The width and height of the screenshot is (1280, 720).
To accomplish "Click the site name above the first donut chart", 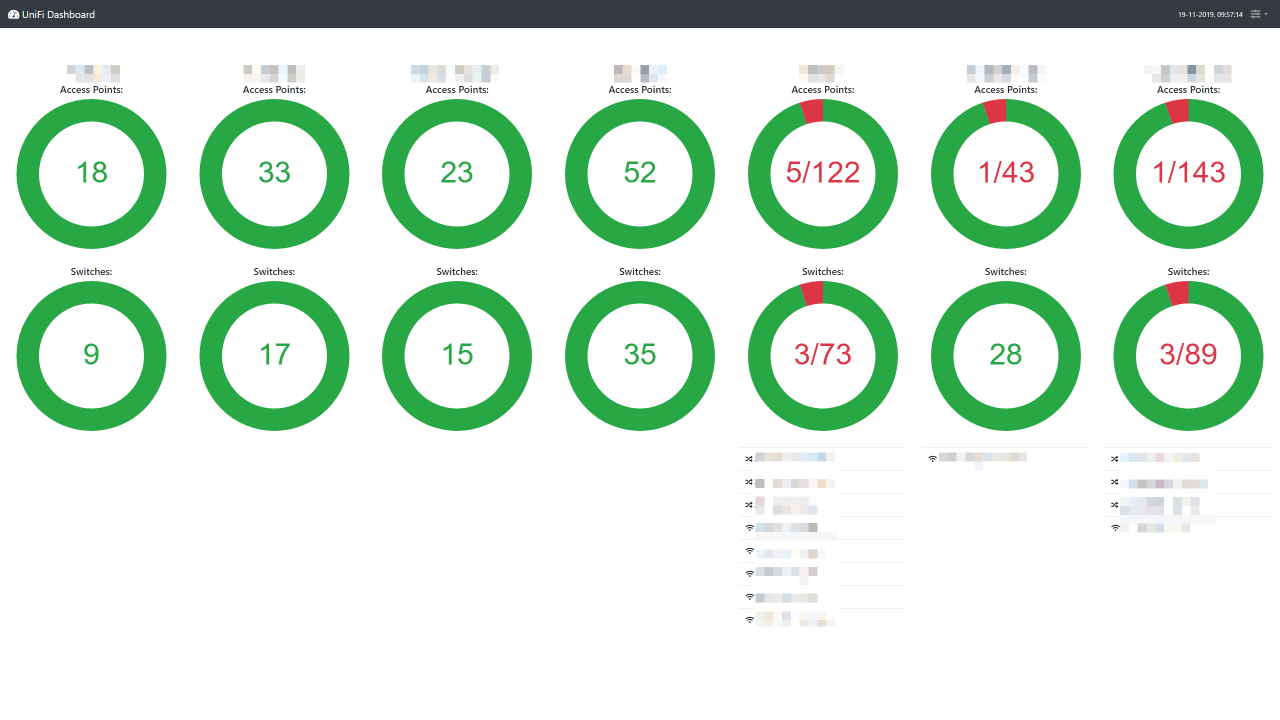I will (91, 71).
